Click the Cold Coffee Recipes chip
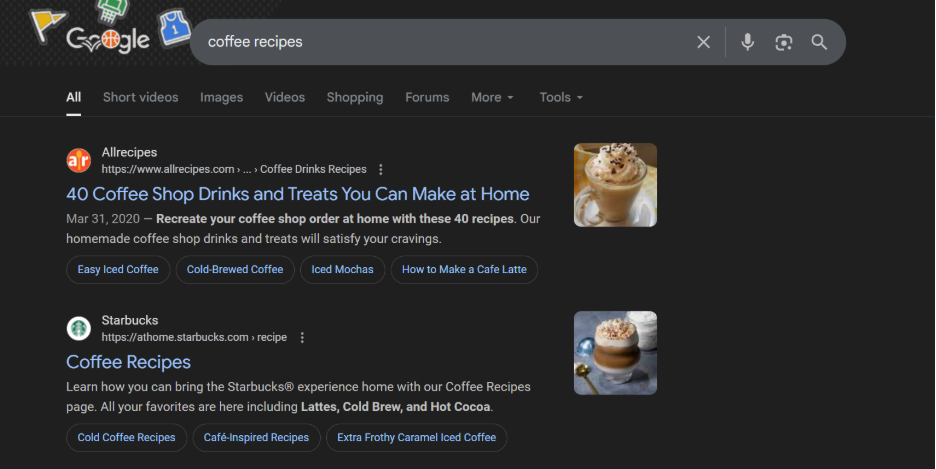The height and width of the screenshot is (469, 936). coord(127,437)
